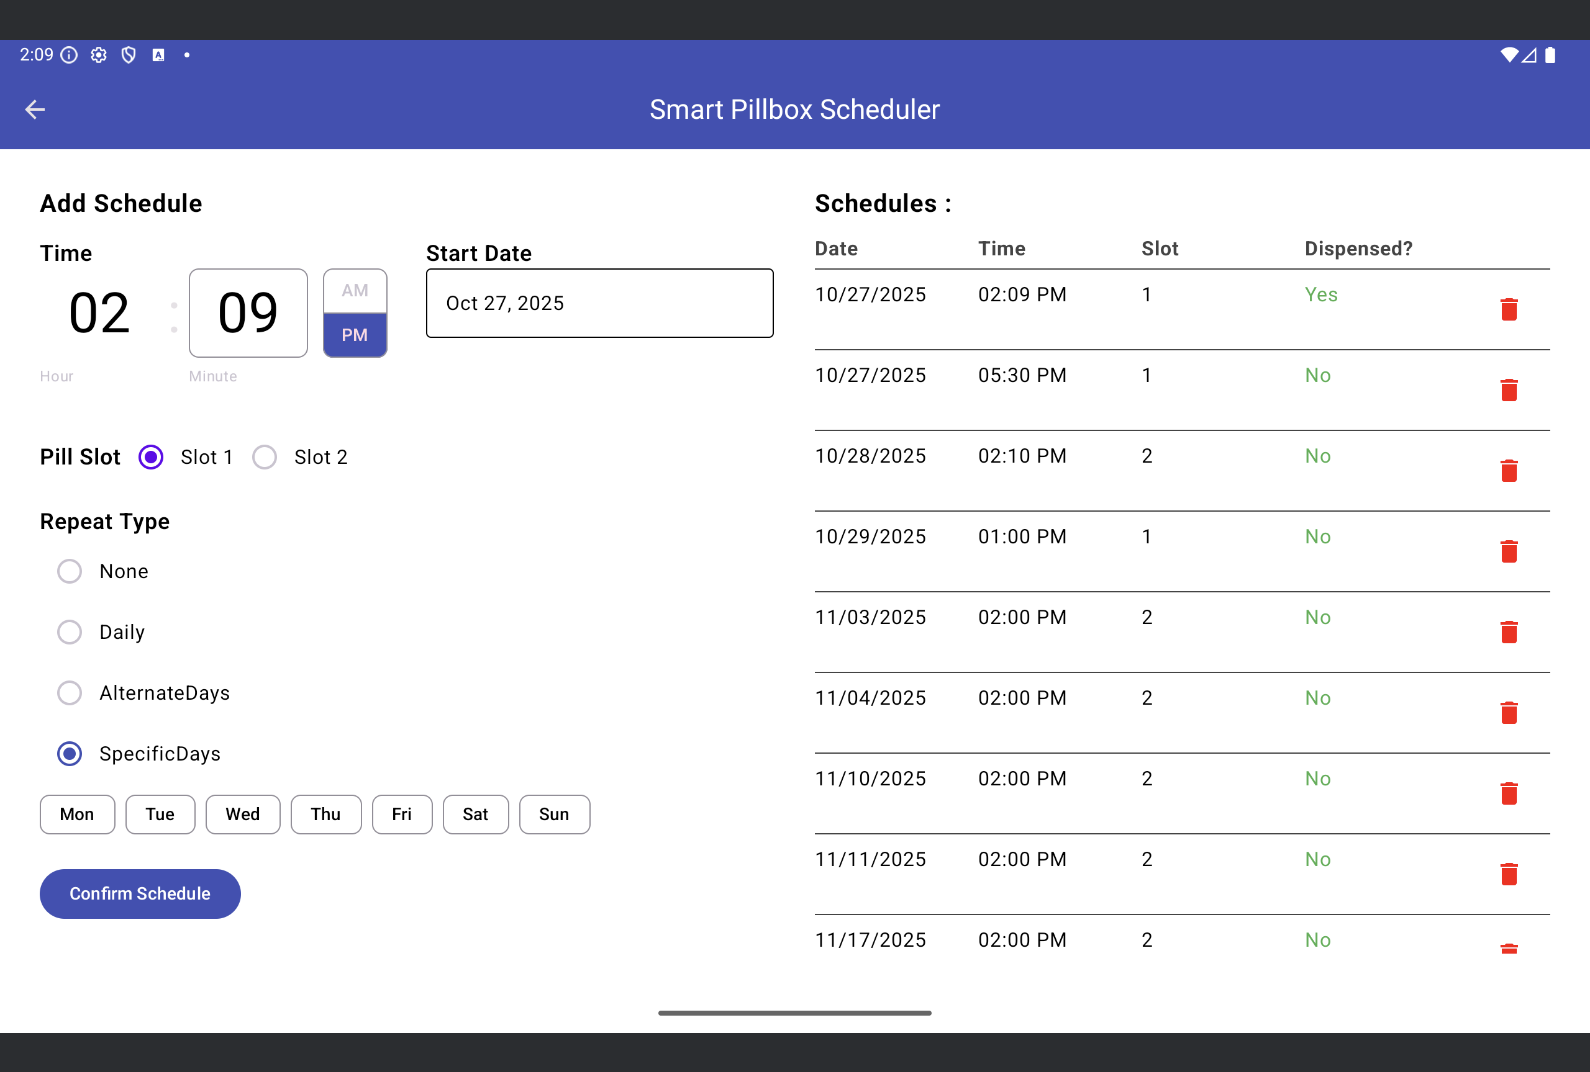1590x1072 pixels.
Task: Tap the shield icon in status bar
Action: [128, 55]
